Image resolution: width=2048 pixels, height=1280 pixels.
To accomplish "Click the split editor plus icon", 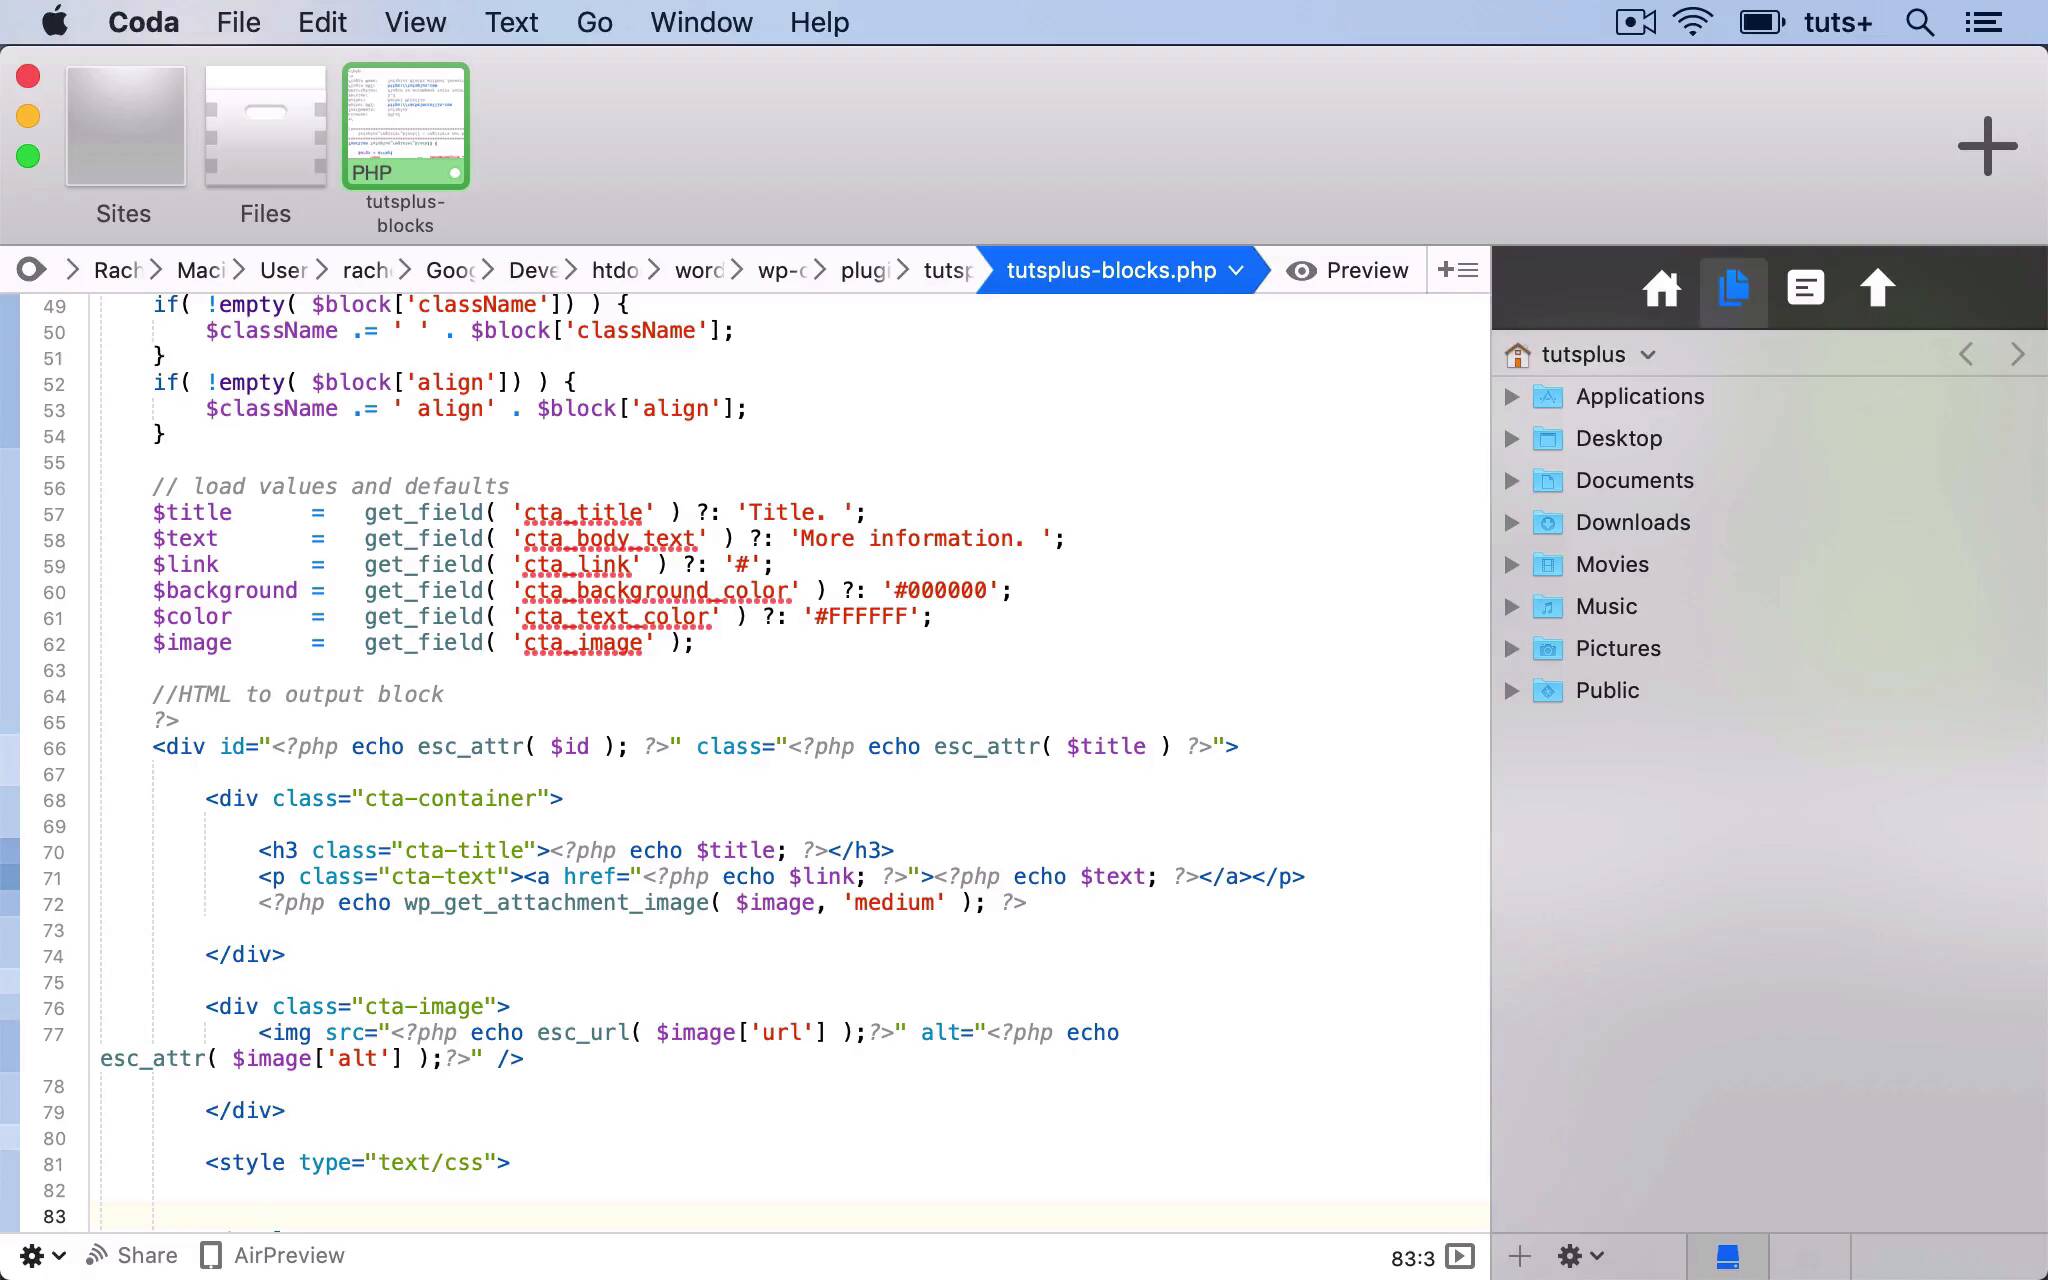I will [x=1457, y=270].
